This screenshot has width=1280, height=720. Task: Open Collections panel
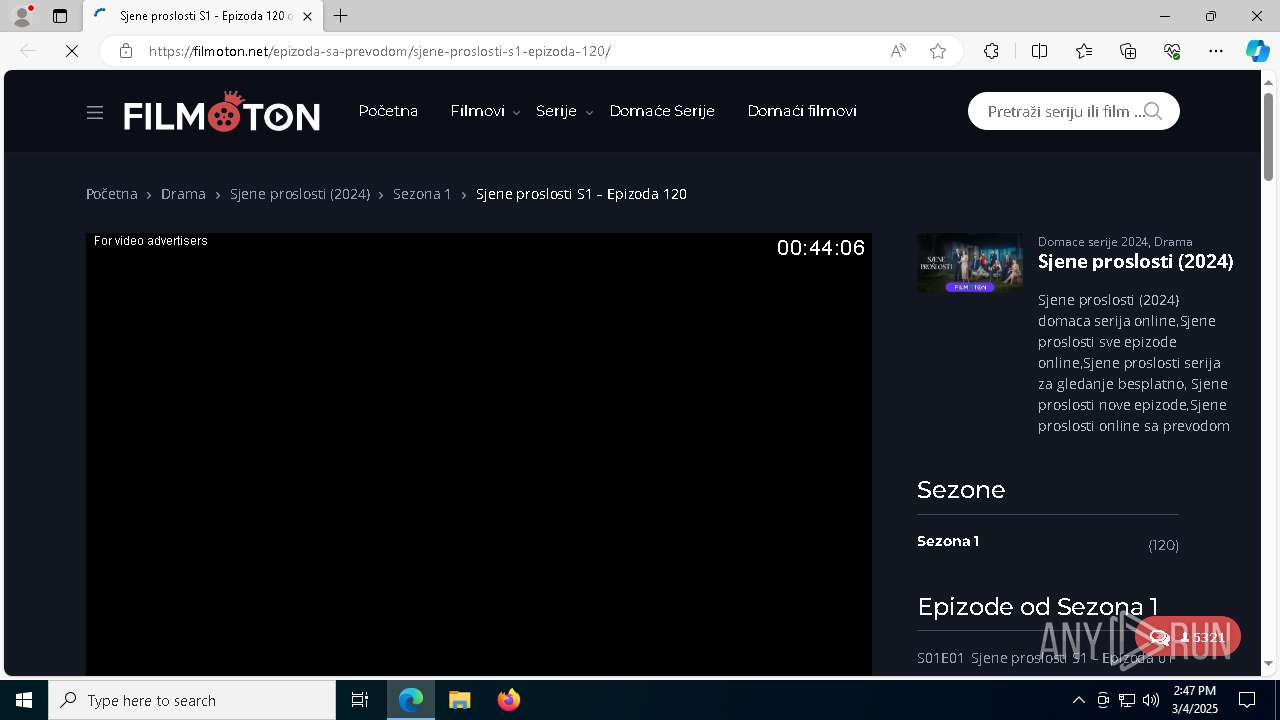click(x=1128, y=51)
